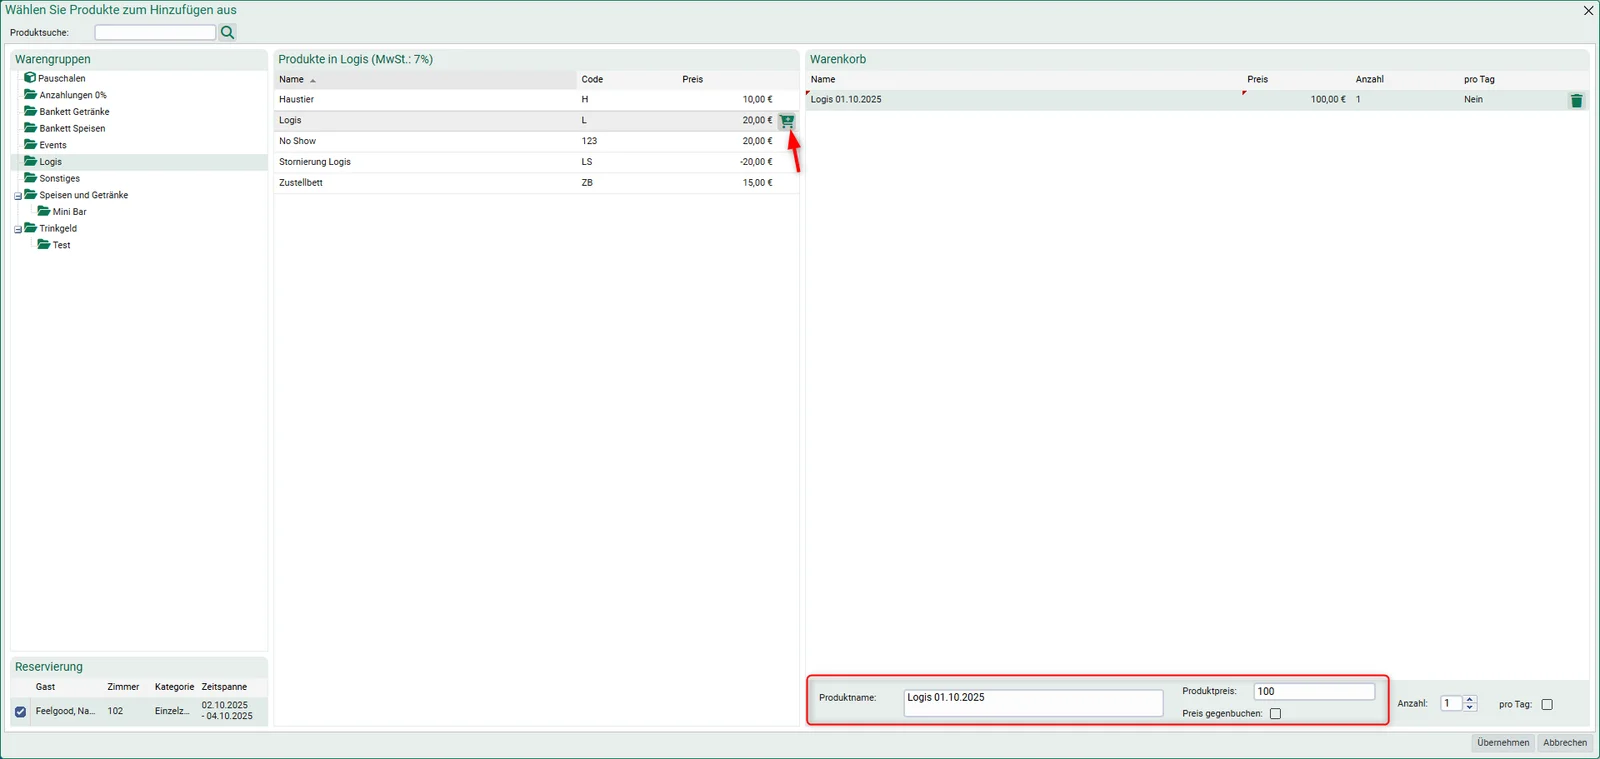
Task: Close the product selection dialog
Action: [1588, 10]
